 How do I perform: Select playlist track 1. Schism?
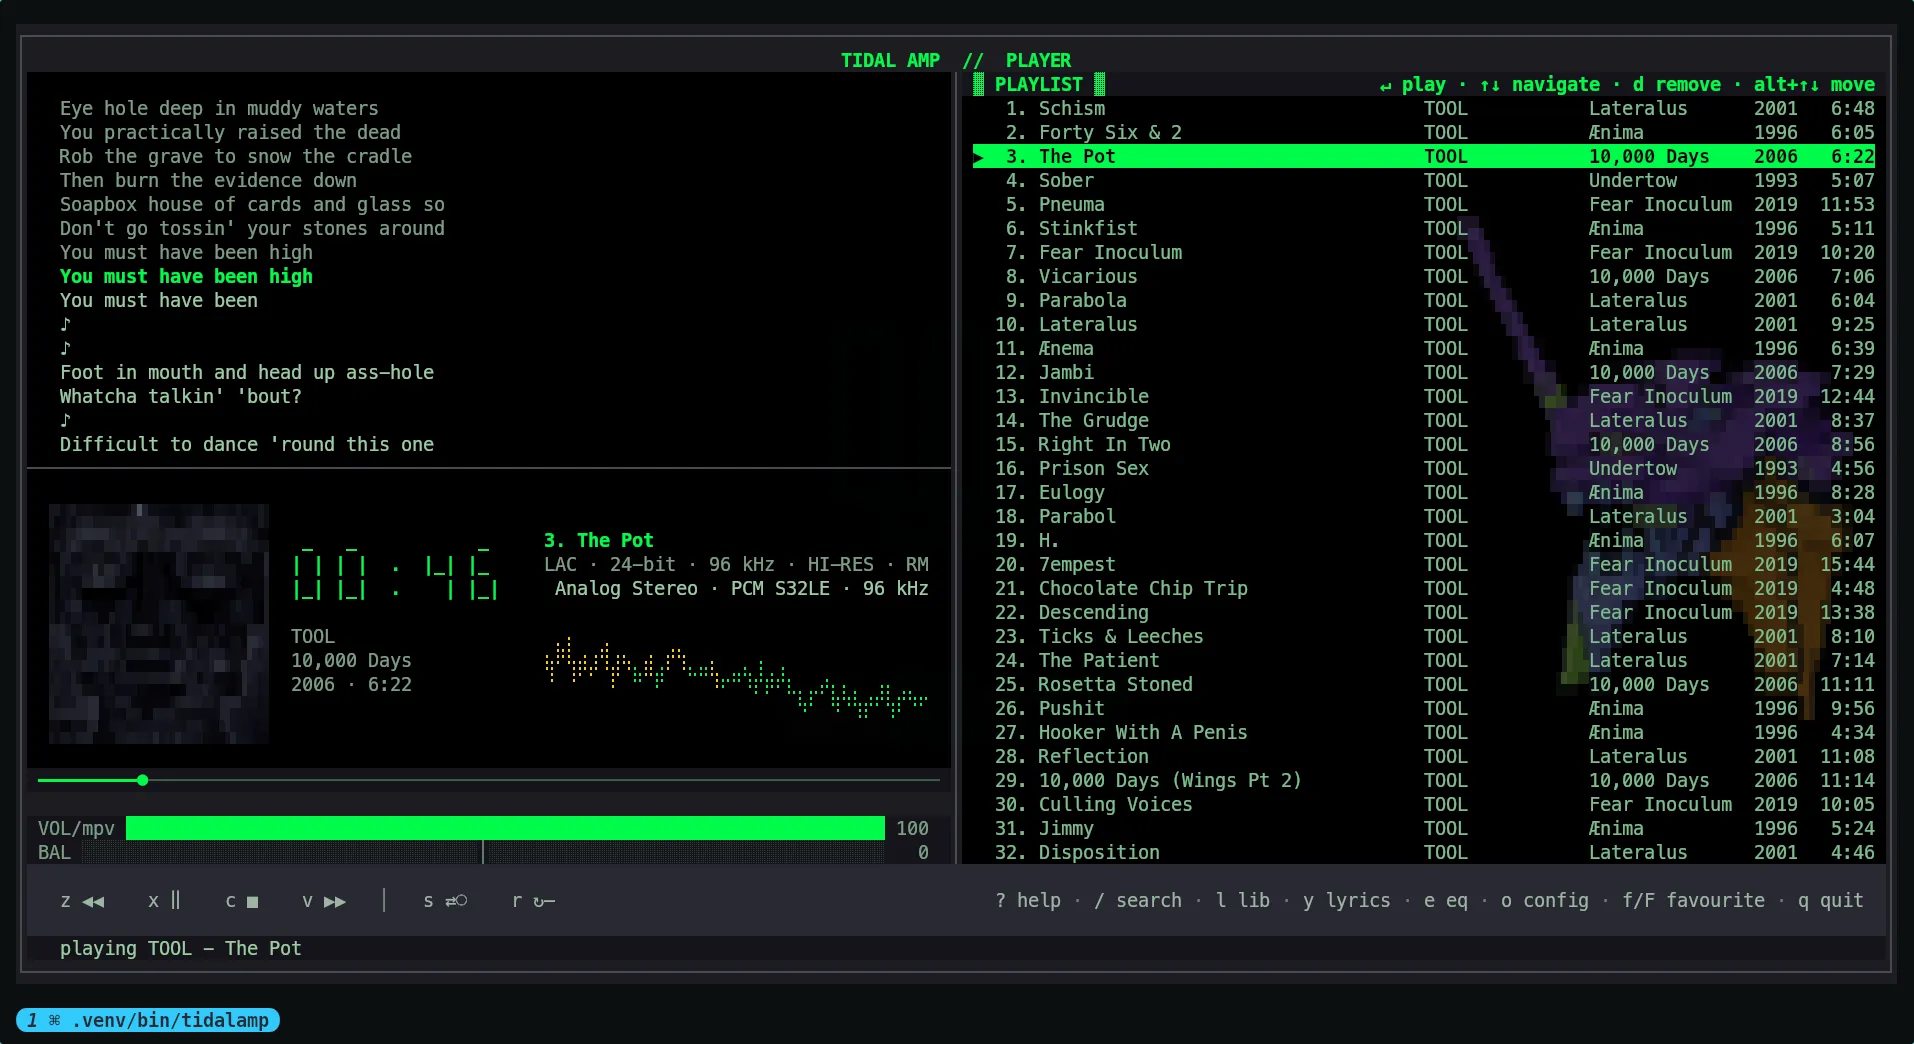pyautogui.click(x=1424, y=109)
